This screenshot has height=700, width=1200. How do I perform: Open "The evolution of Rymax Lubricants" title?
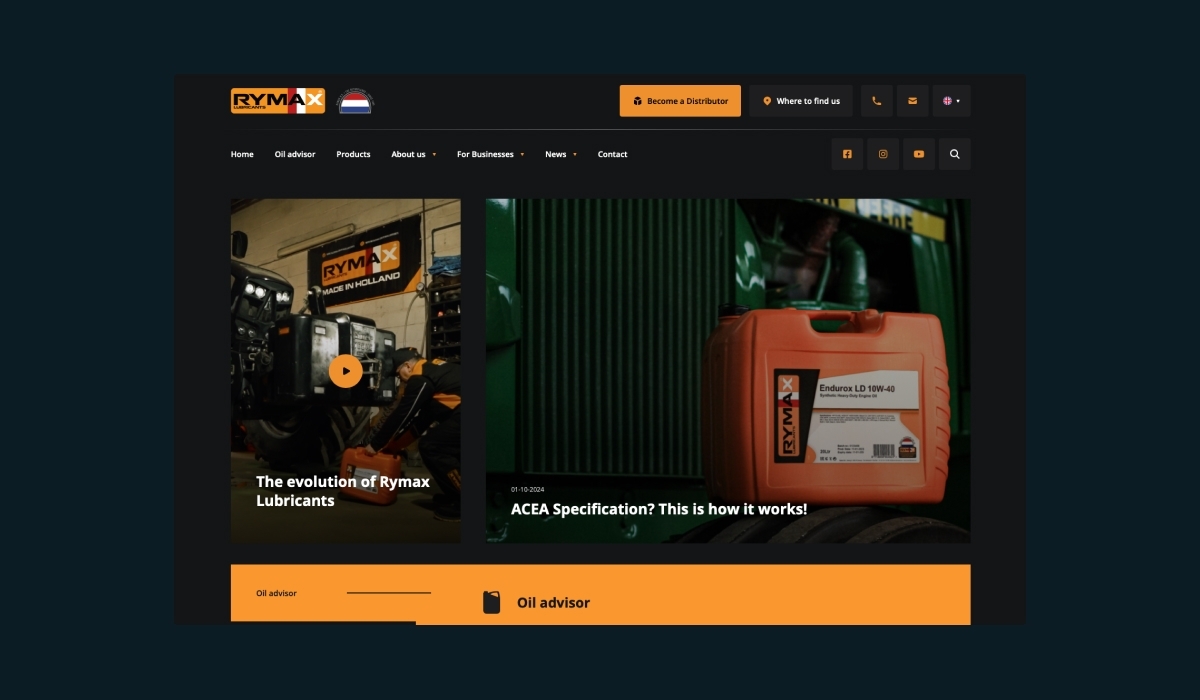(343, 491)
